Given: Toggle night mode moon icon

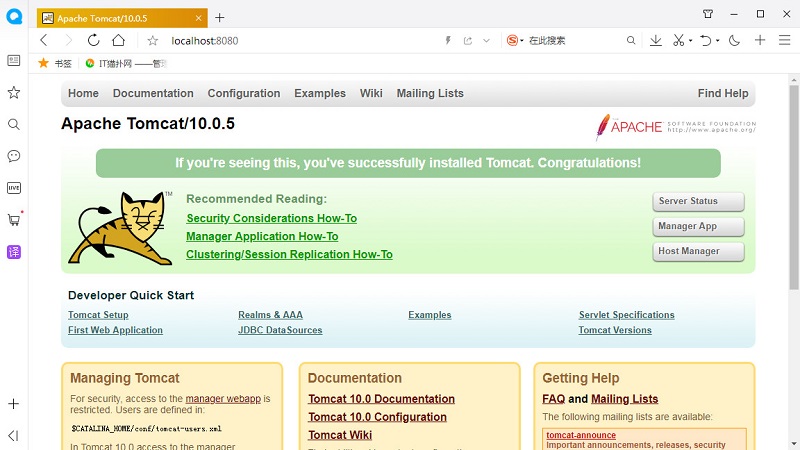Looking at the screenshot, I should 734,40.
